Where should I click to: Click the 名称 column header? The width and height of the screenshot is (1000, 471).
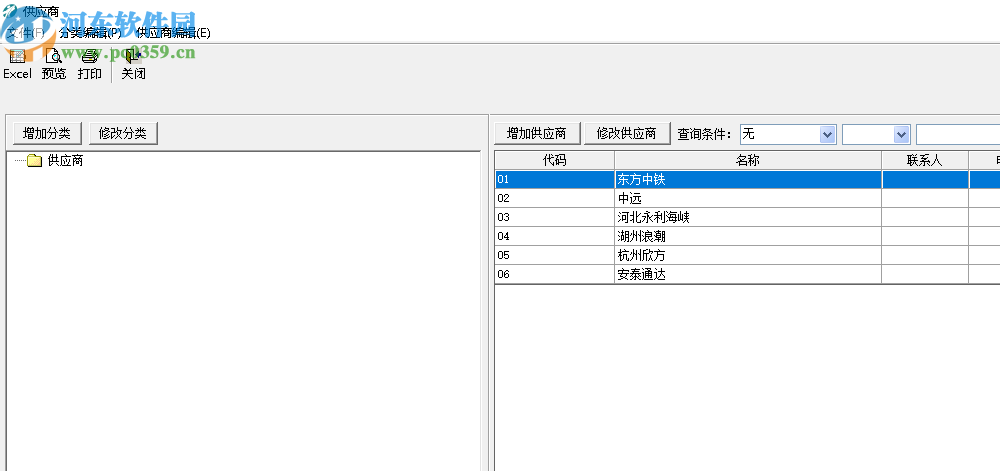coord(747,161)
